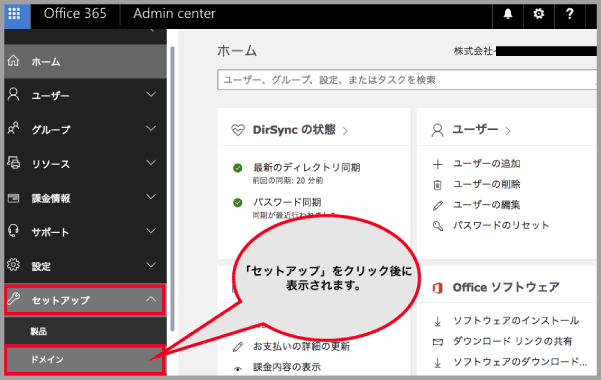Viewport: 601px width, 380px height.
Task: Open the settings gear in the top bar
Action: coord(539,14)
